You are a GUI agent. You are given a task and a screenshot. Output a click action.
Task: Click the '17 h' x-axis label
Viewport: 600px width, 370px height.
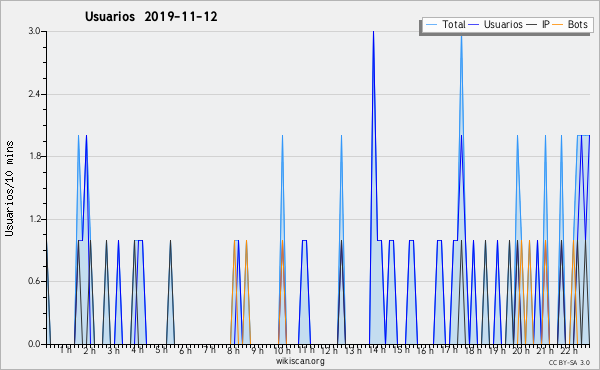pos(449,350)
